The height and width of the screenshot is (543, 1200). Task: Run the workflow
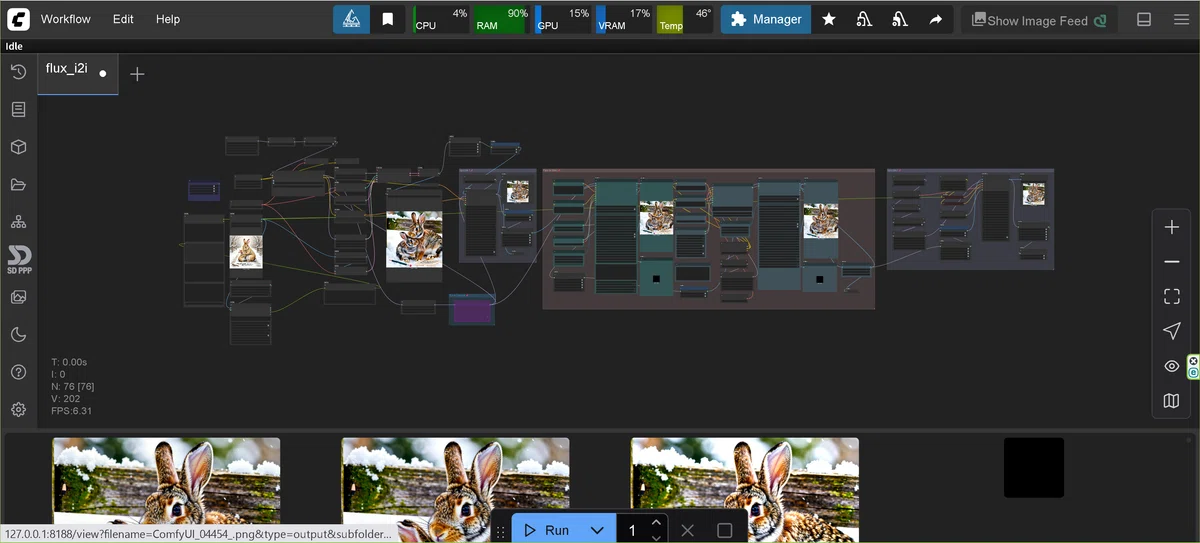pos(547,530)
